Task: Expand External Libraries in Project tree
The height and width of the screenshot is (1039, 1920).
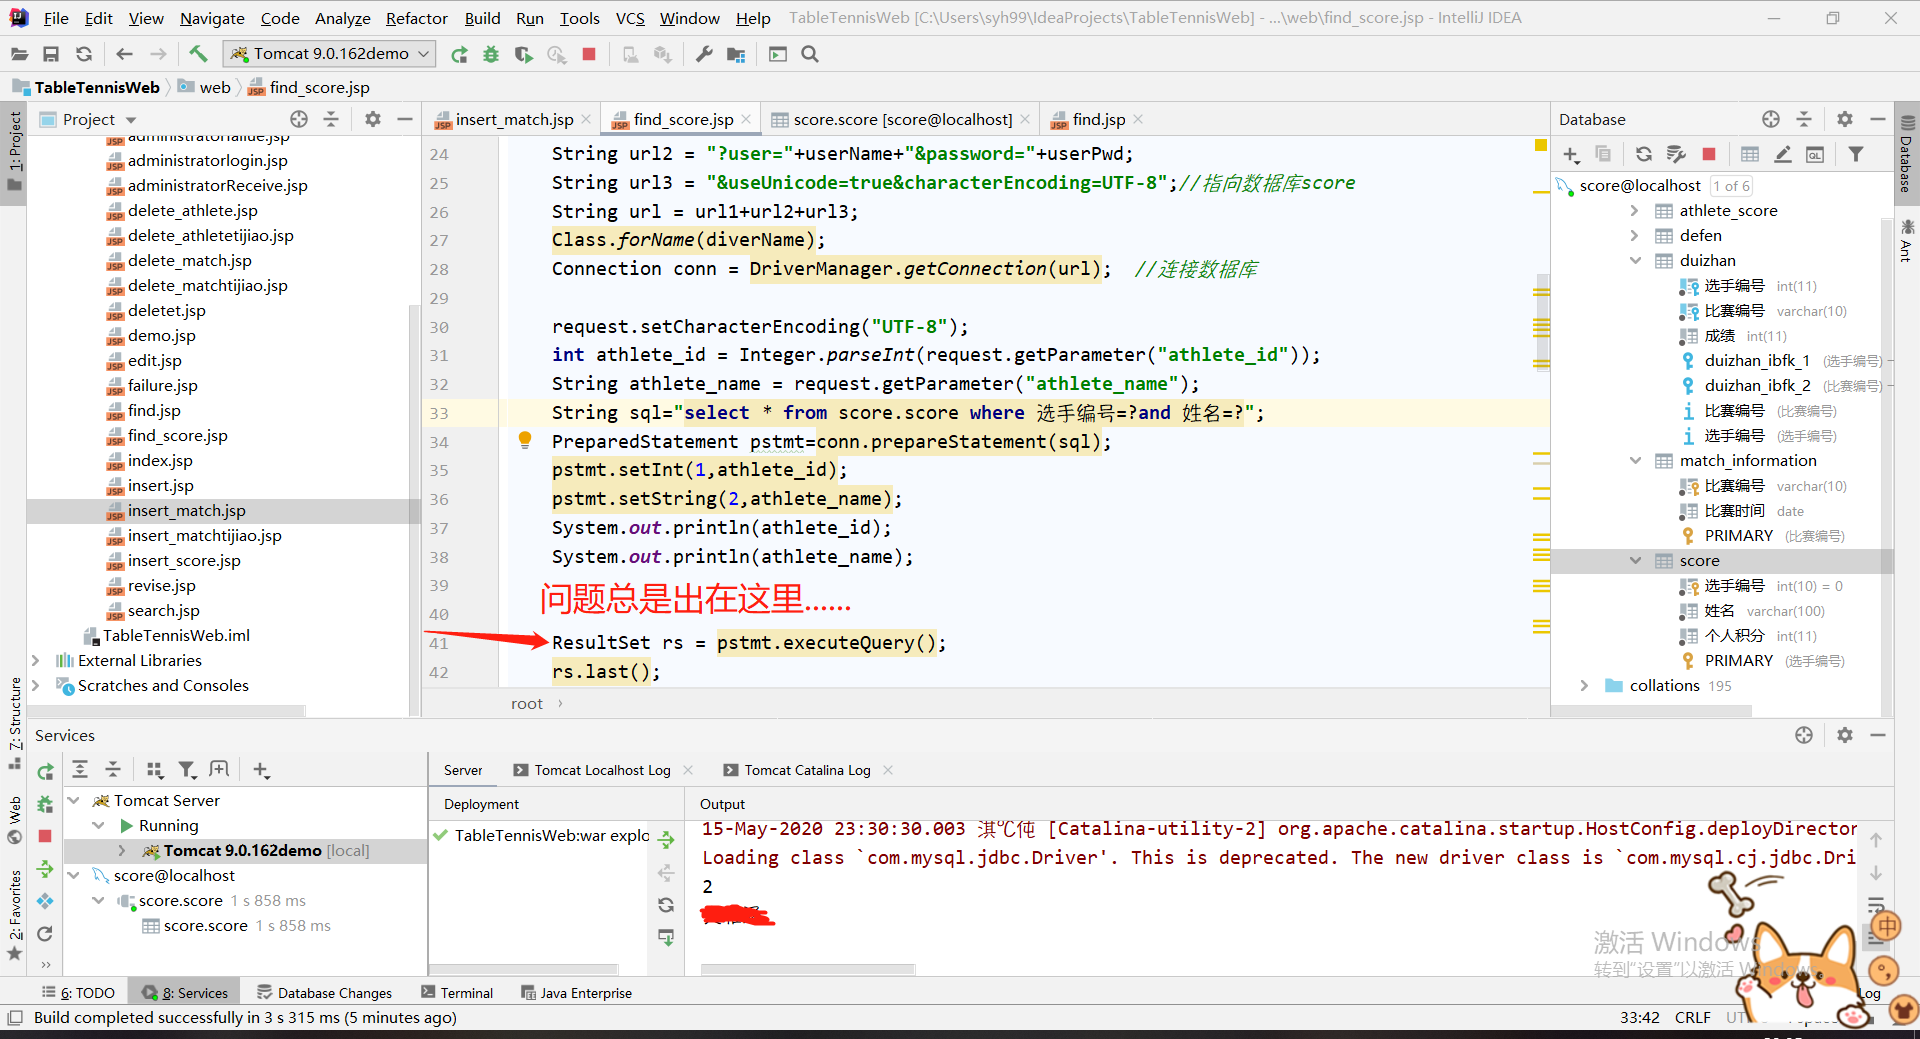Action: pos(36,660)
